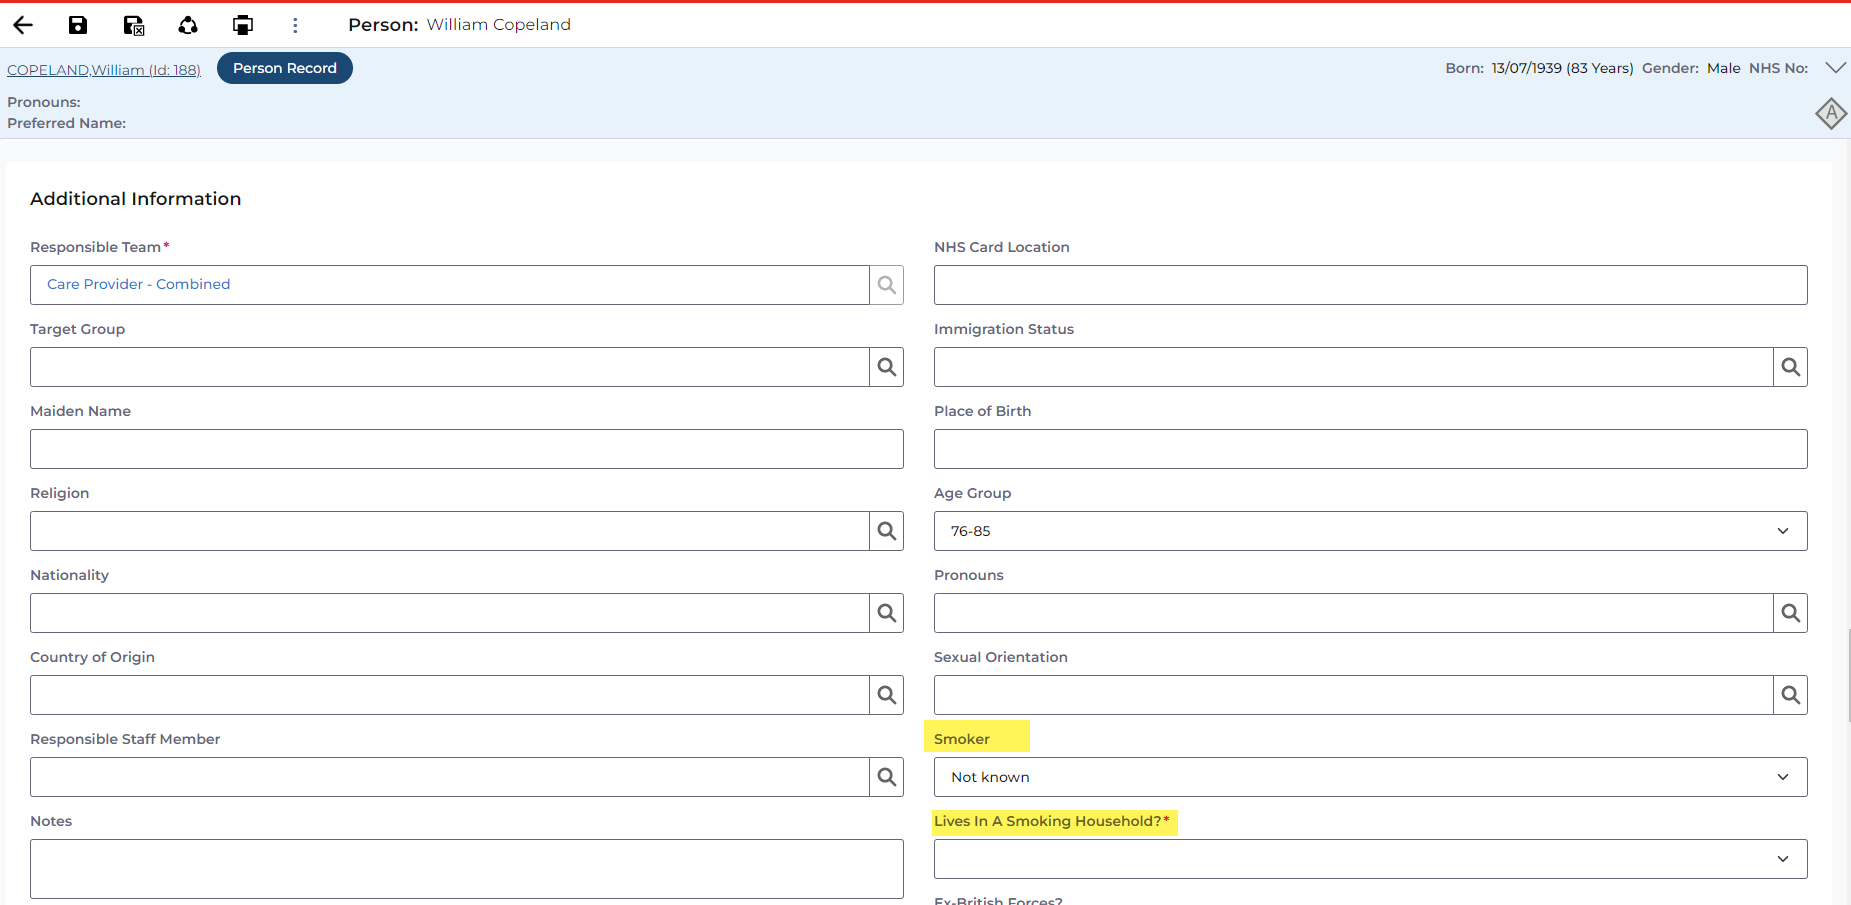The height and width of the screenshot is (905, 1851).
Task: Click the Care Provider - Combined link
Action: click(x=139, y=284)
